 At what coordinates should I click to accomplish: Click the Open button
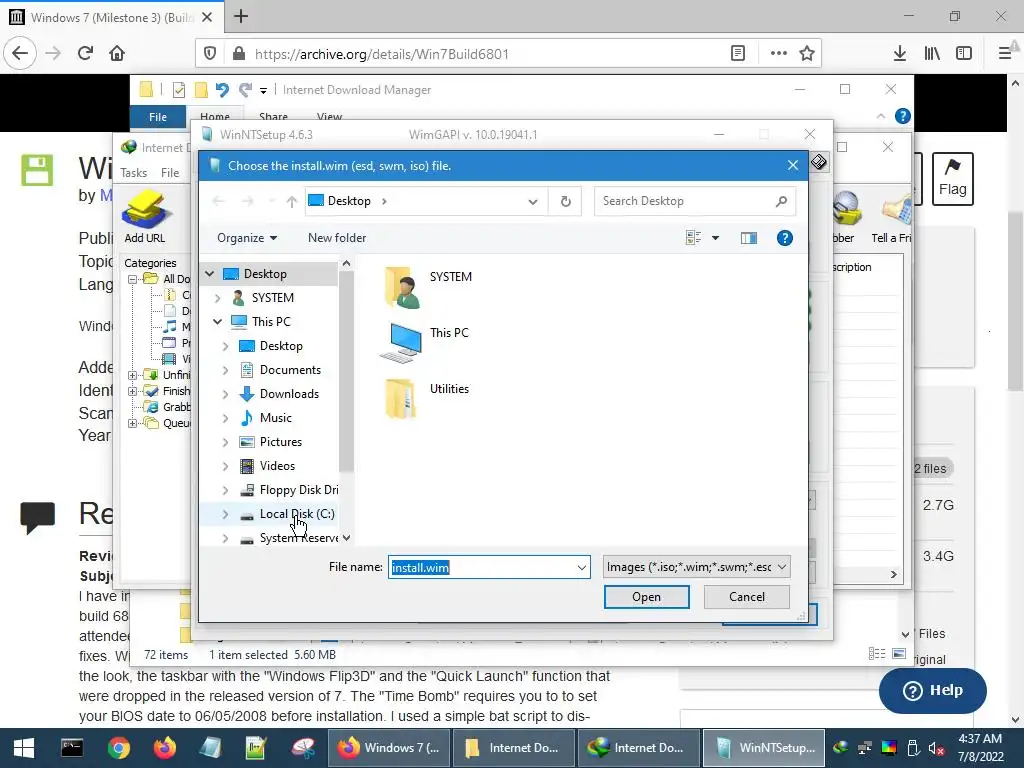tap(647, 597)
